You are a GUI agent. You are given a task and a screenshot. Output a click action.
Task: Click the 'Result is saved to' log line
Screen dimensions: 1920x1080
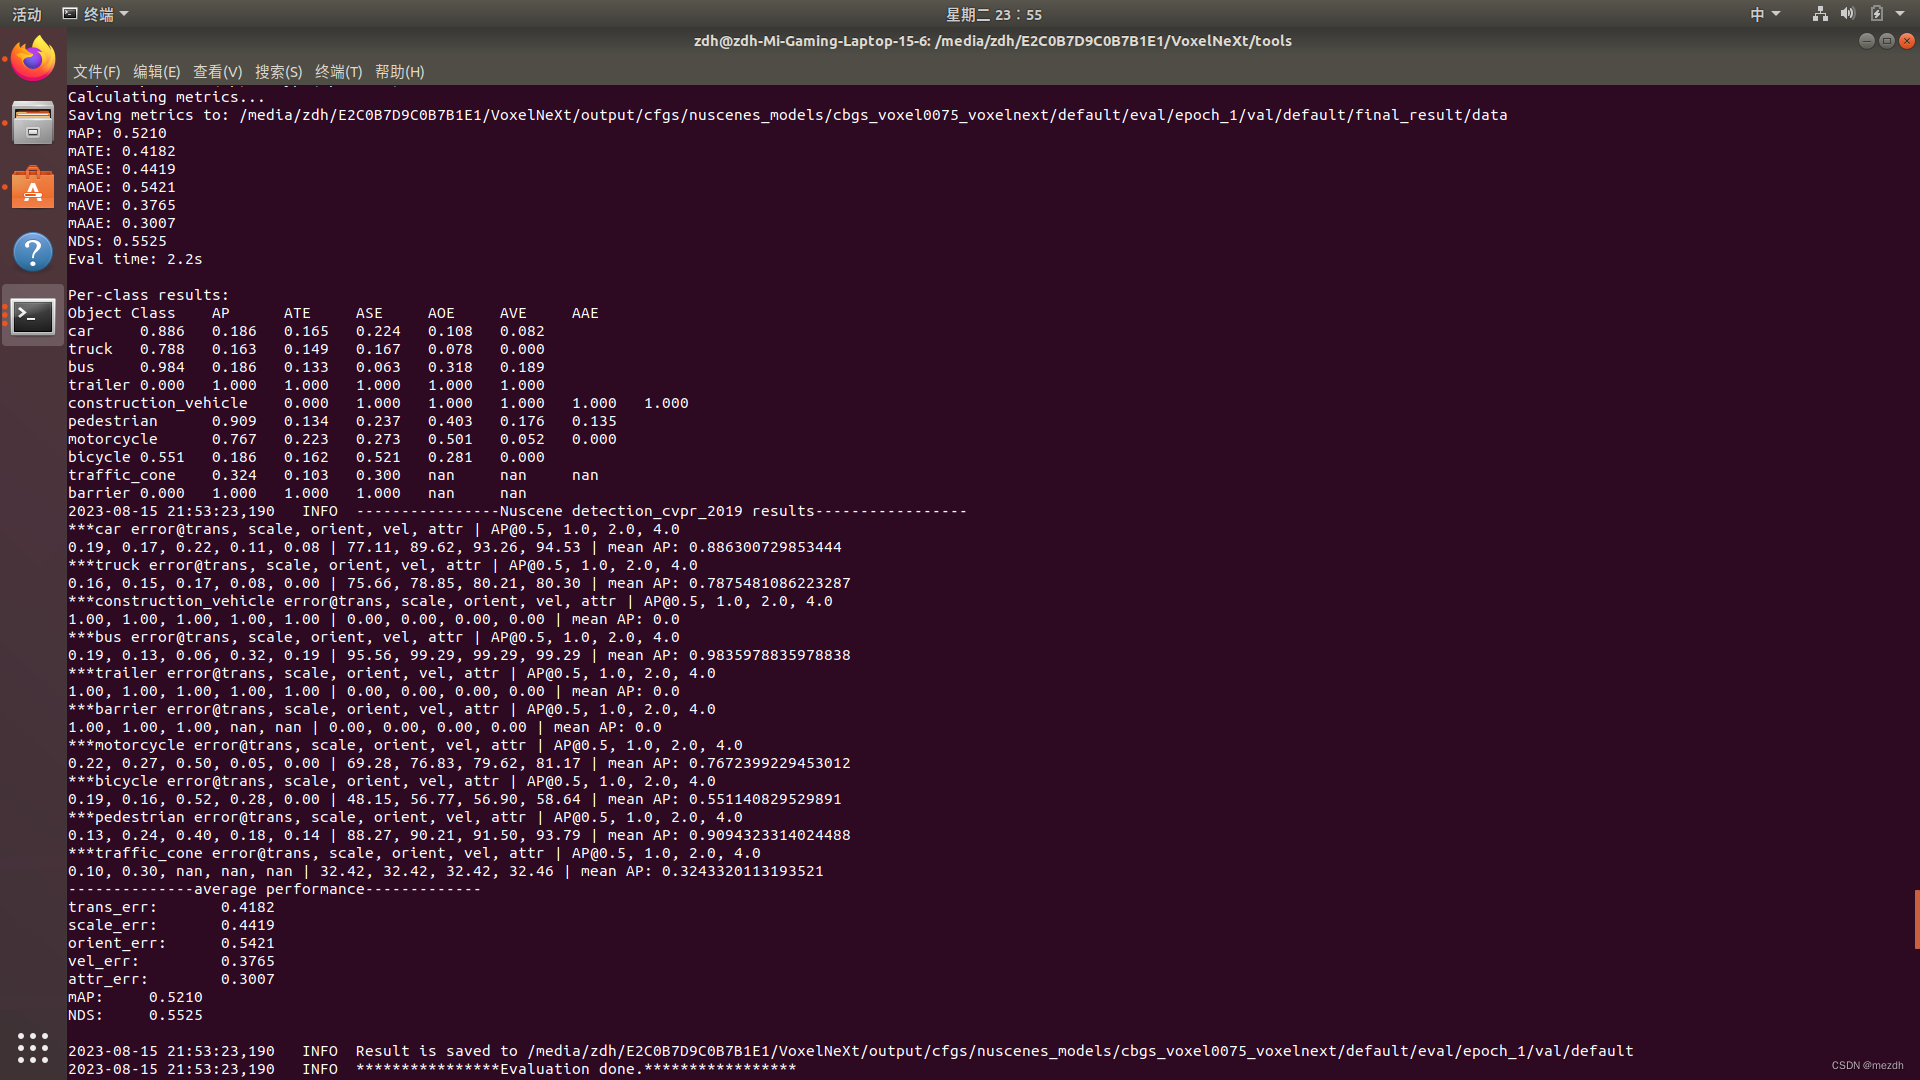(850, 1051)
